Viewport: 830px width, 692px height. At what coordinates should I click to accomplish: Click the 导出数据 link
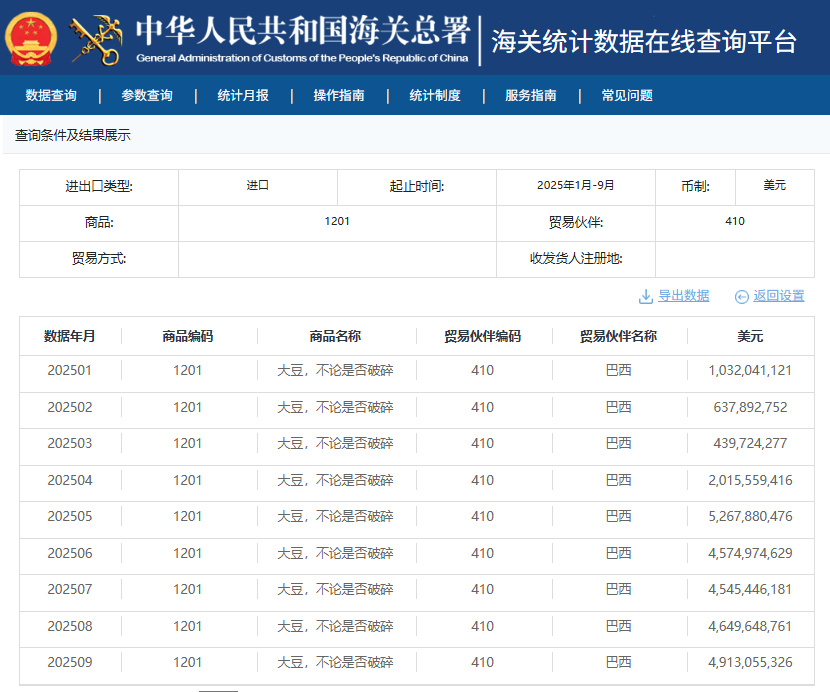(x=683, y=296)
